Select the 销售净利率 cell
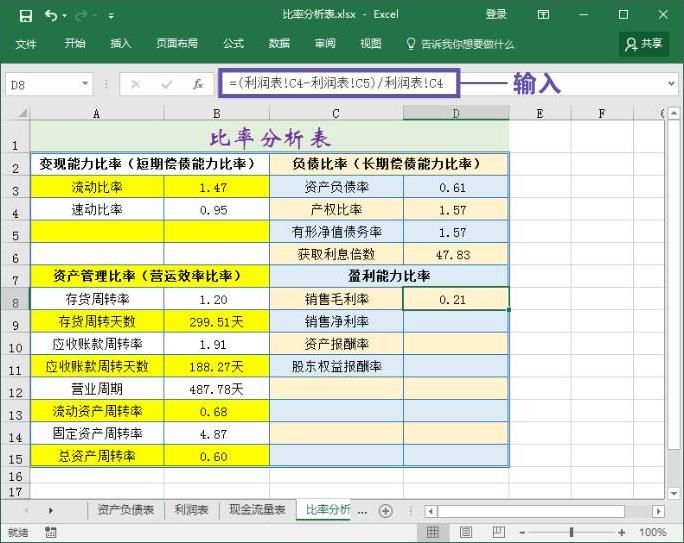The width and height of the screenshot is (684, 543). pyautogui.click(x=336, y=321)
